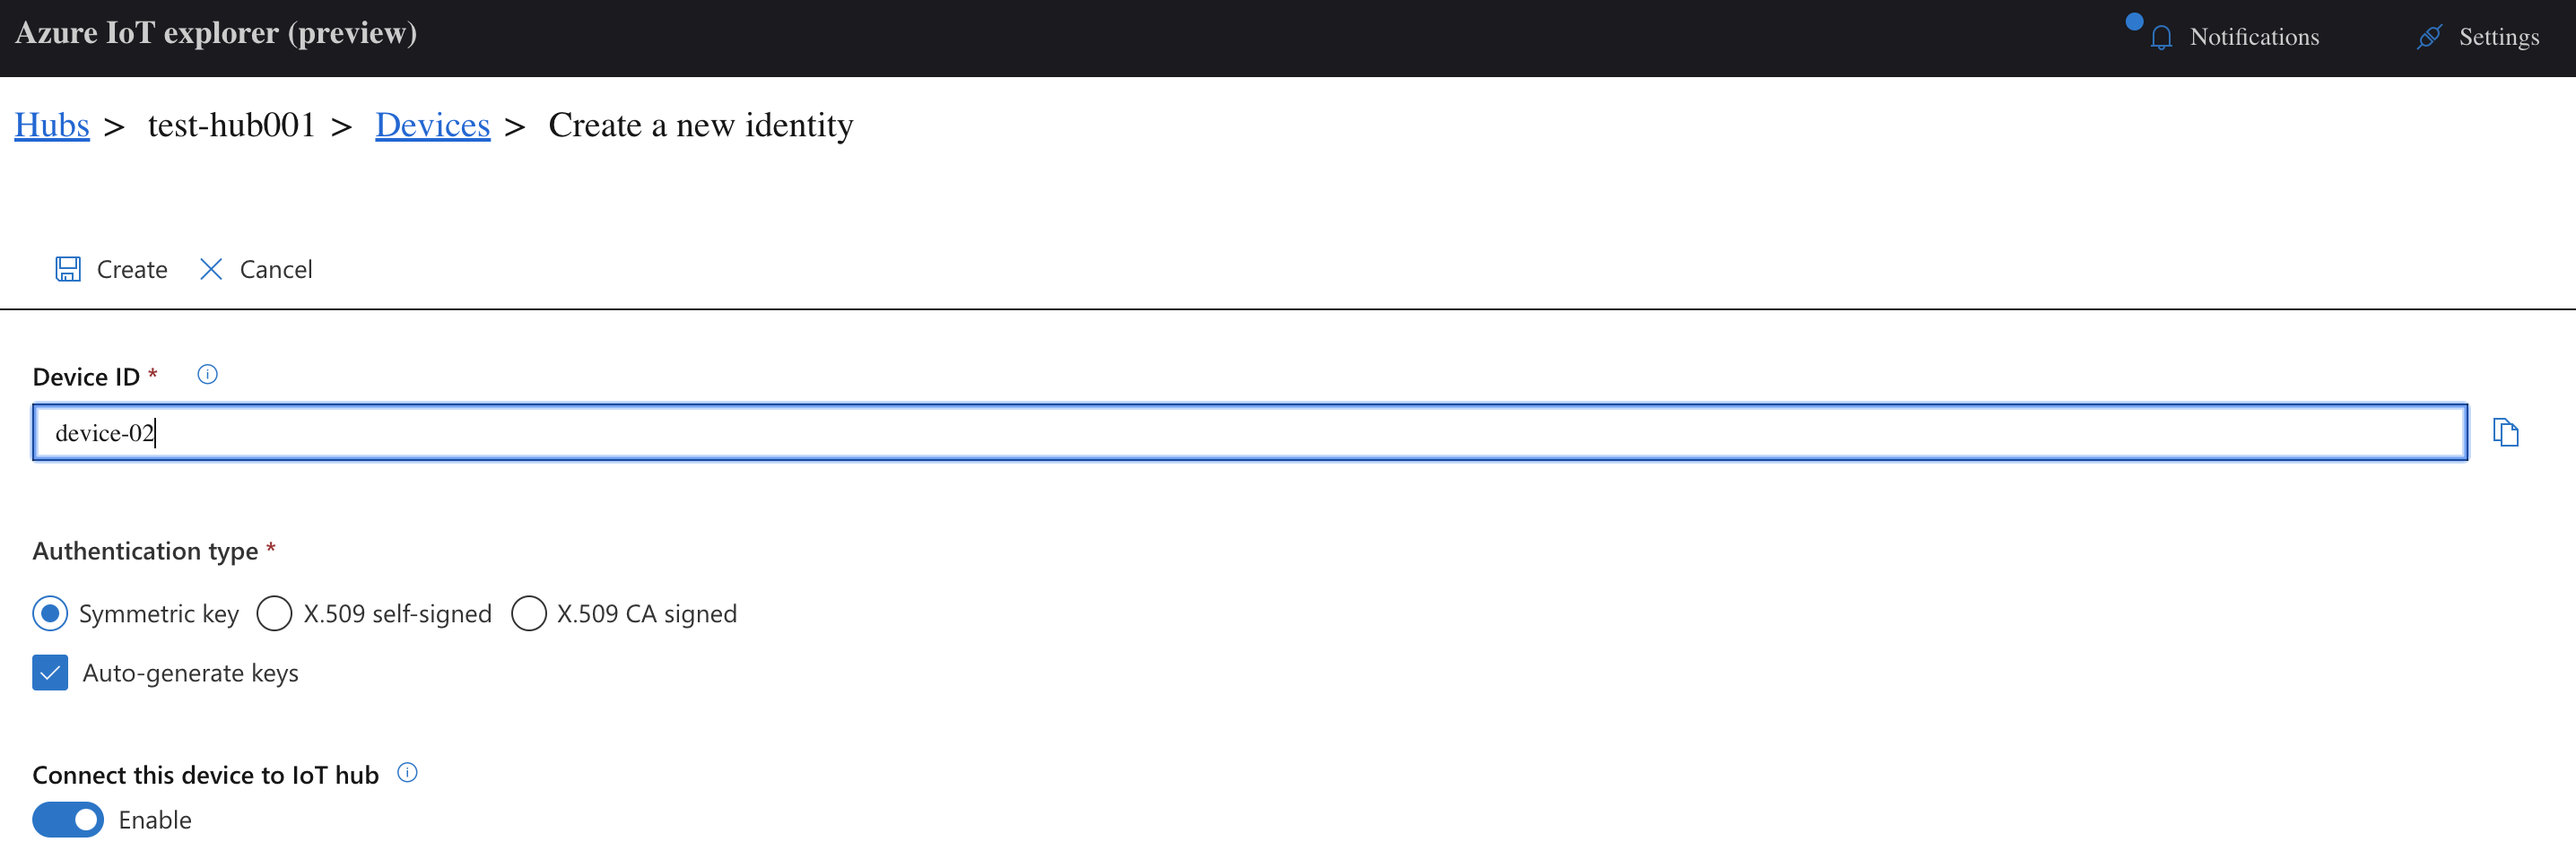
Task: Open Settings using the gear icon
Action: point(2428,37)
